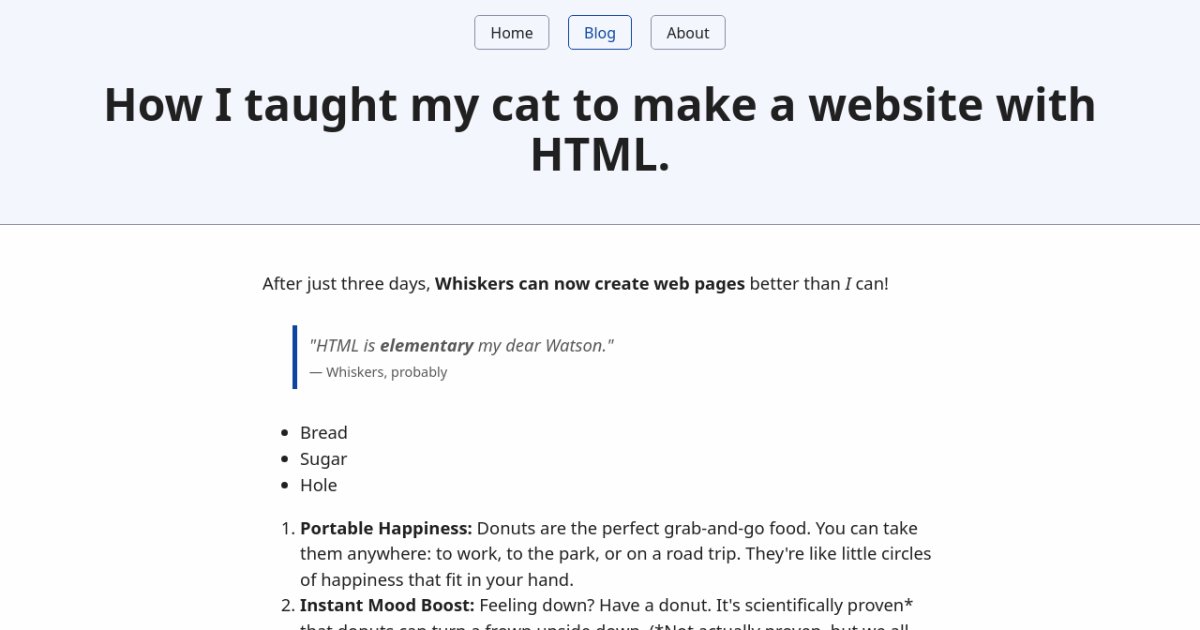Select the Hole list item
The width and height of the screenshot is (1200, 630).
coord(318,485)
